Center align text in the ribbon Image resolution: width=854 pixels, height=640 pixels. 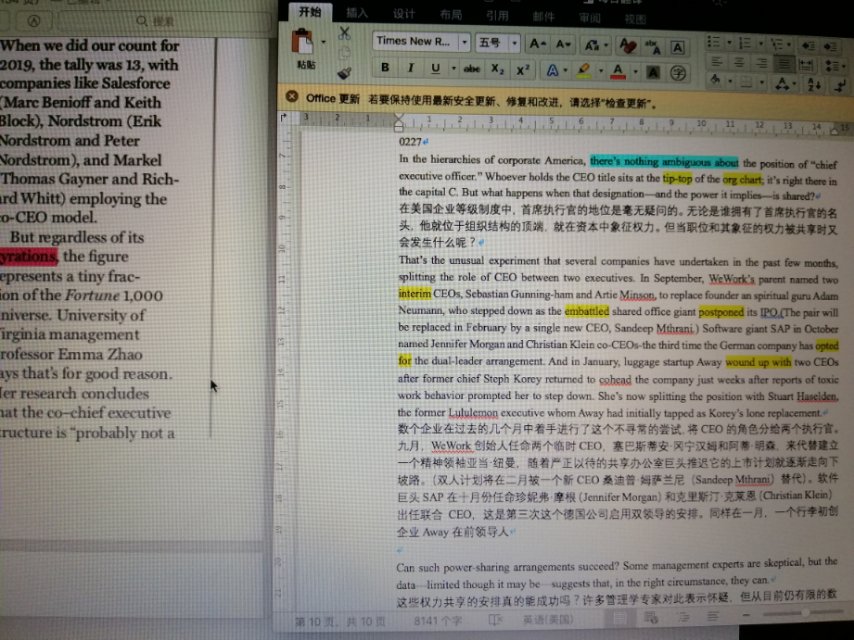[x=739, y=63]
